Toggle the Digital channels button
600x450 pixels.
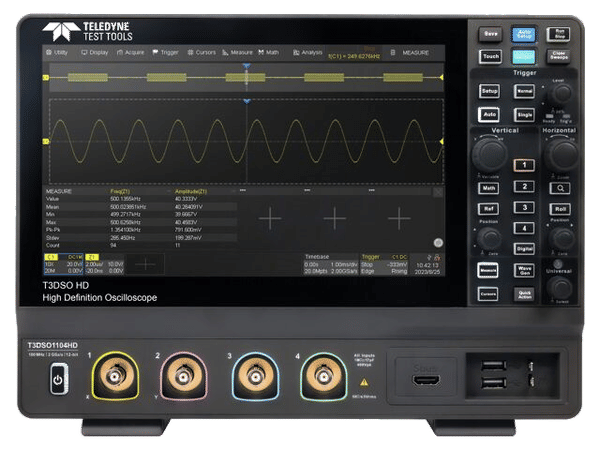coord(524,249)
